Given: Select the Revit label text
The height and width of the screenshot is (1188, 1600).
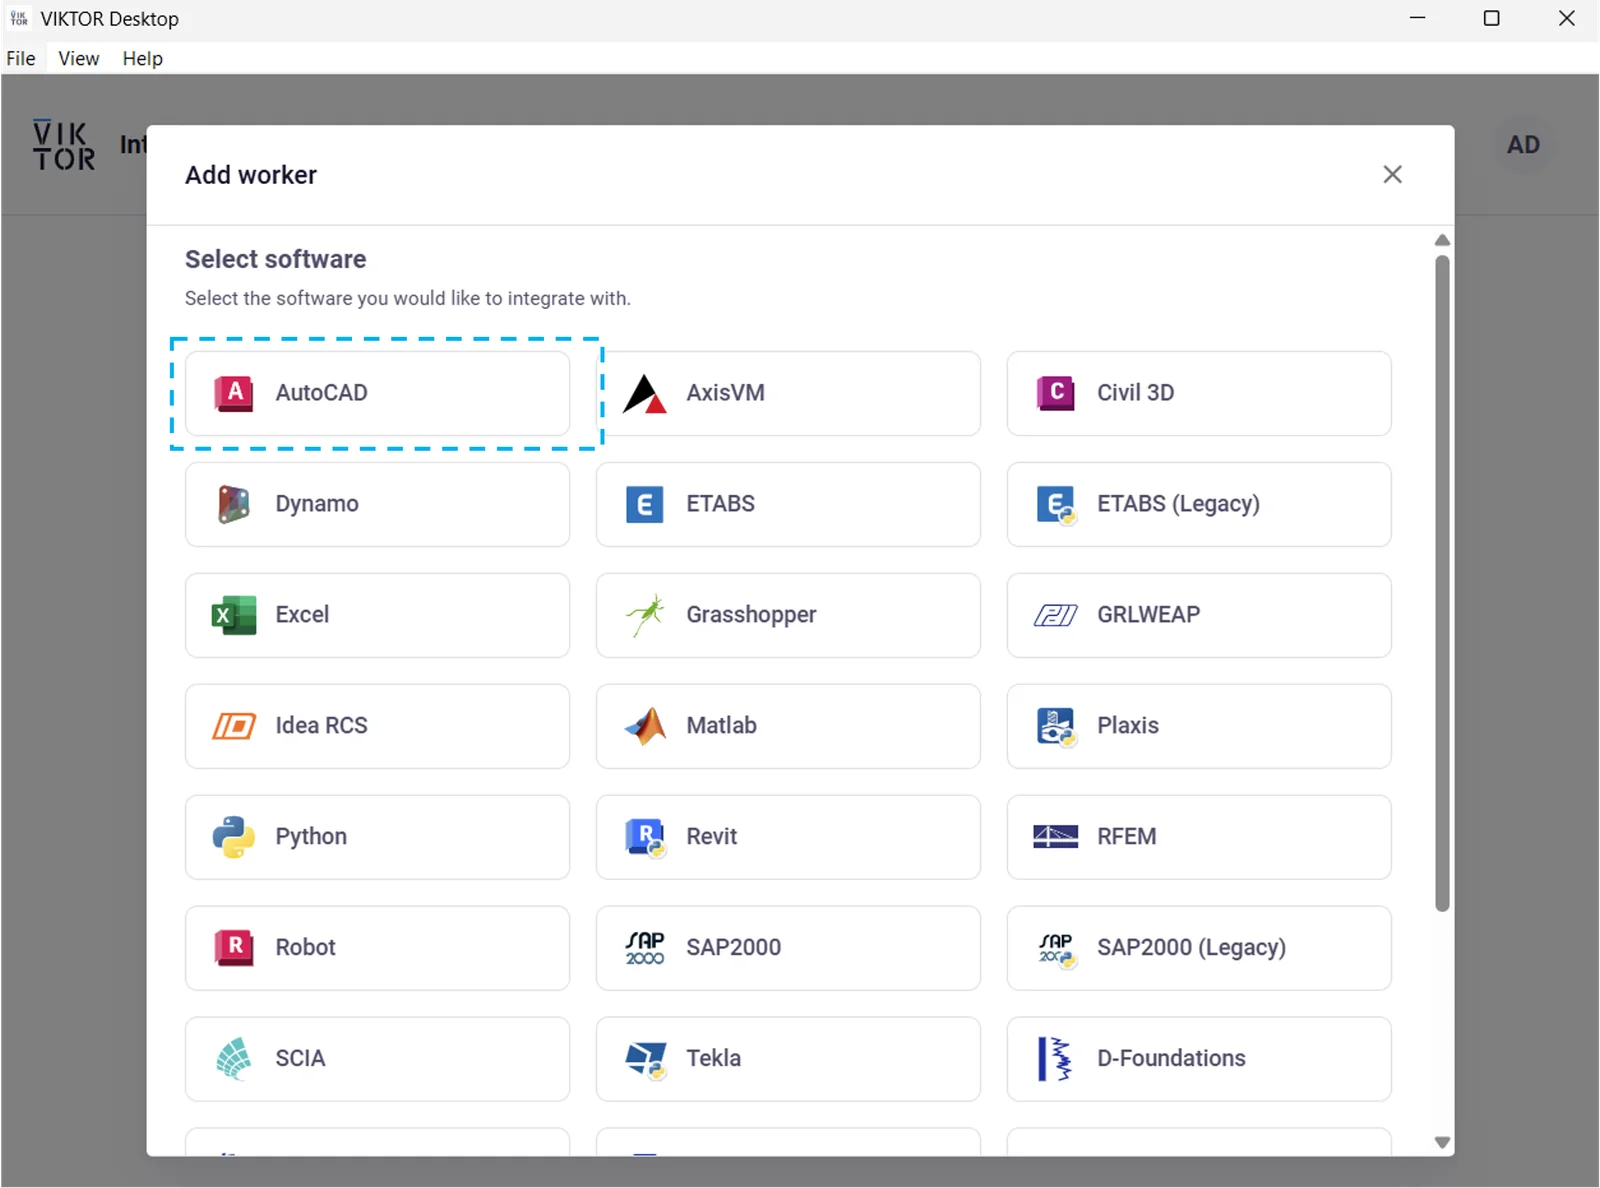Looking at the screenshot, I should click(x=711, y=837).
